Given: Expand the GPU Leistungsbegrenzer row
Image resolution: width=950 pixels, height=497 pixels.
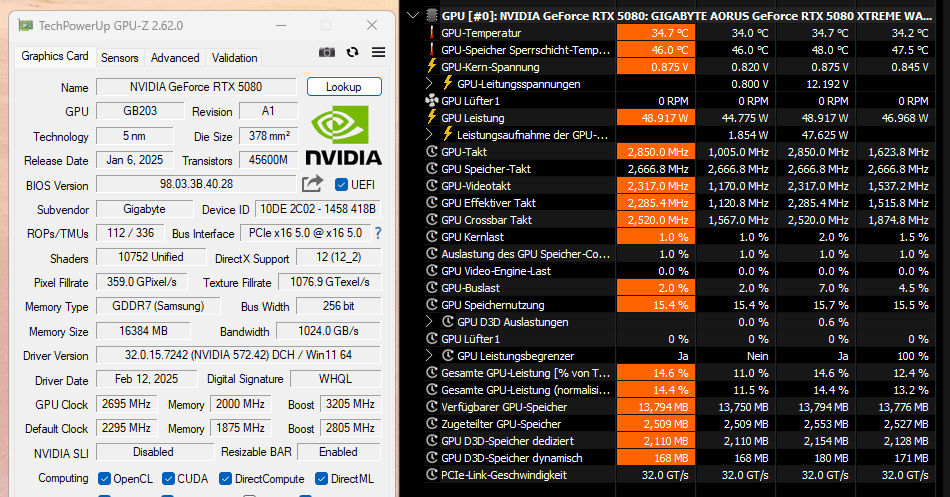Looking at the screenshot, I should [429, 355].
